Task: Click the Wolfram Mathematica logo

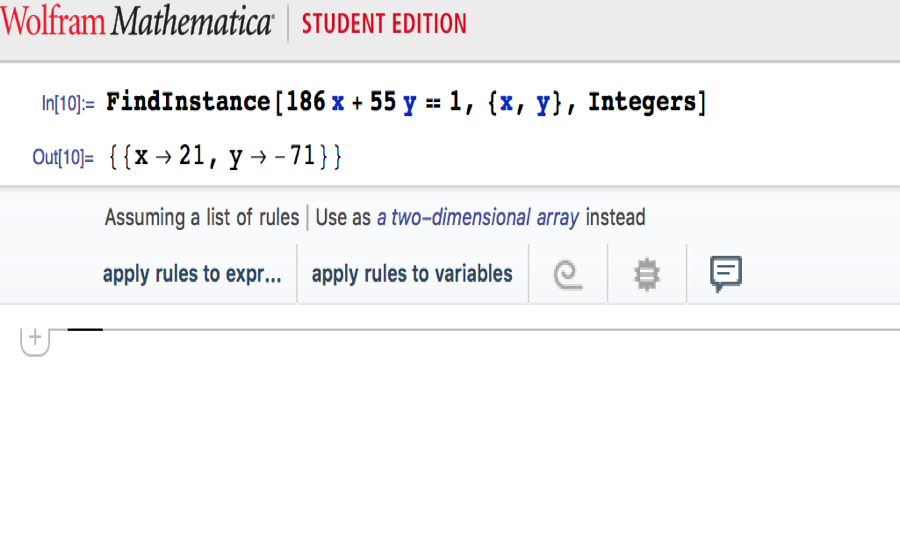Action: point(137,22)
